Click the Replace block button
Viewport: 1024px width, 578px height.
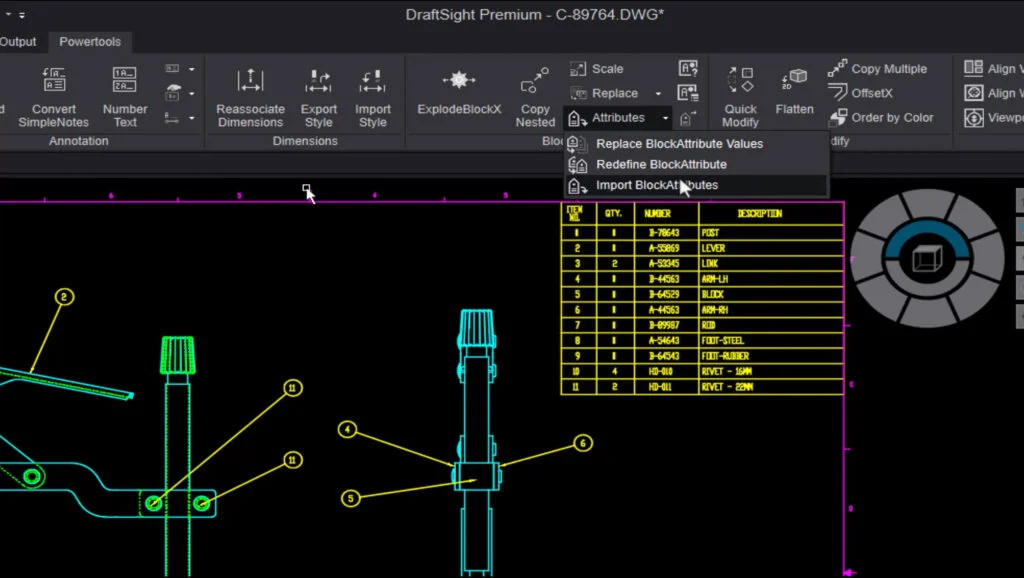pyautogui.click(x=604, y=93)
